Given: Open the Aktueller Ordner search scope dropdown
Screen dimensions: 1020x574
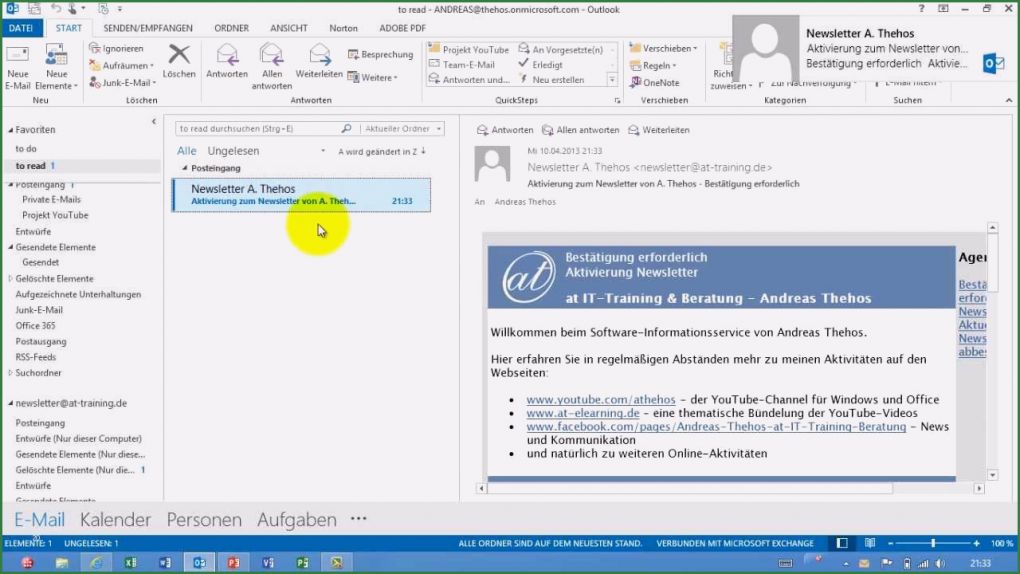Looking at the screenshot, I should click(402, 129).
